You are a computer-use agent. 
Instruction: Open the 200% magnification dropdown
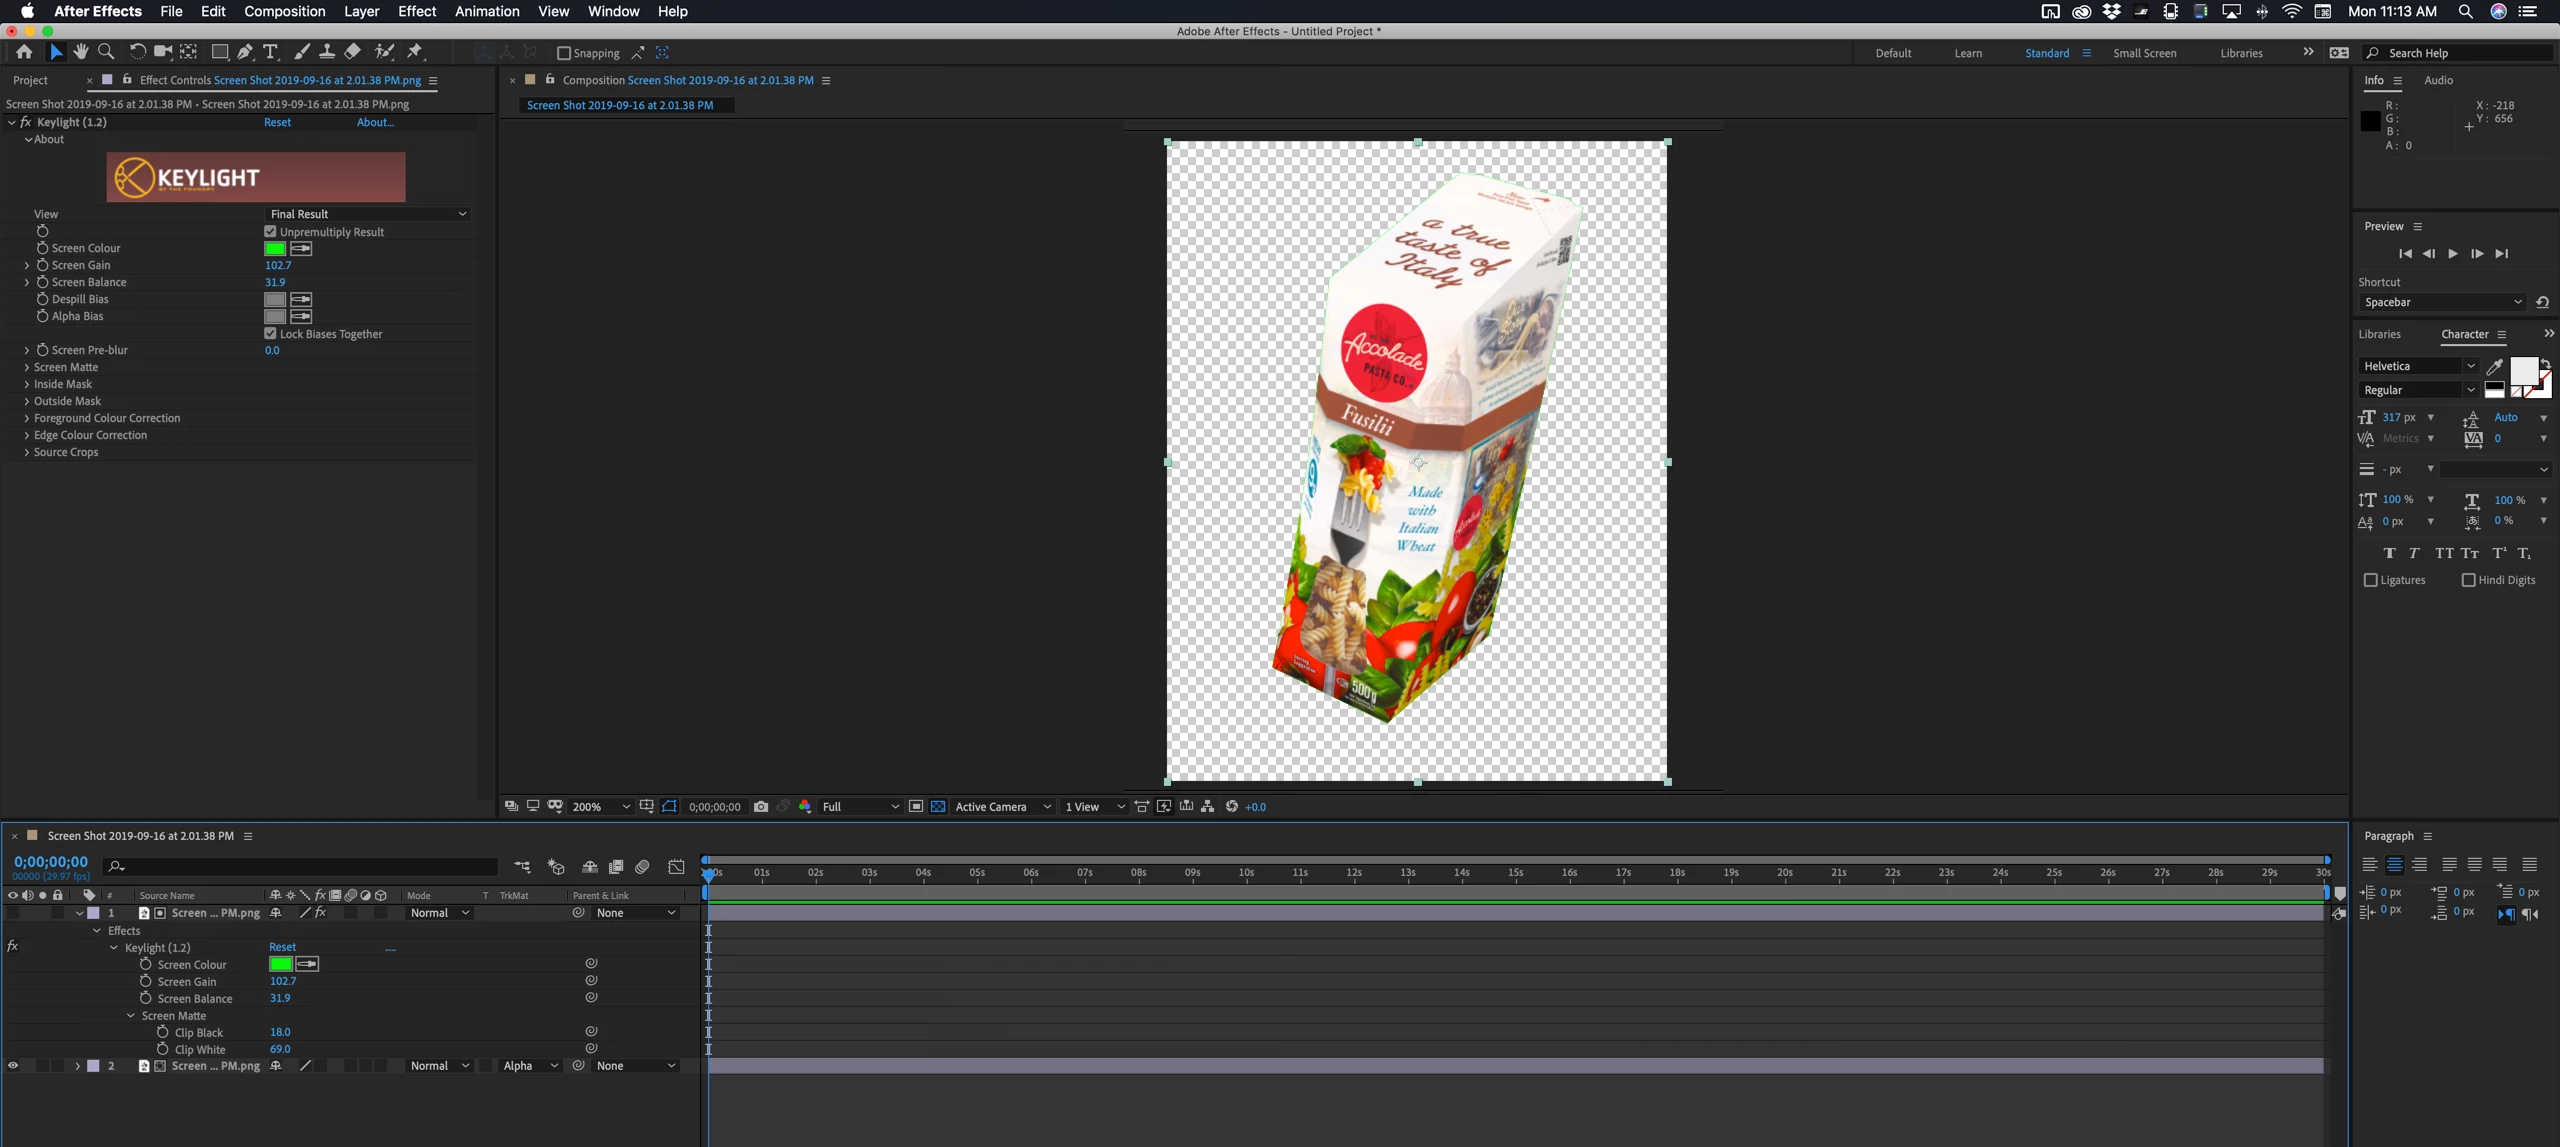click(x=600, y=807)
